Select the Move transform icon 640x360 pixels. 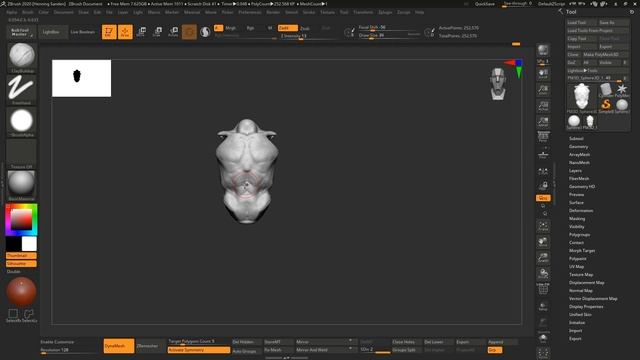(141, 32)
